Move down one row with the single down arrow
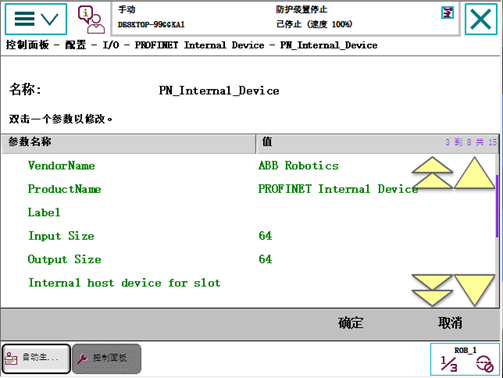The width and height of the screenshot is (503, 378). click(x=474, y=290)
